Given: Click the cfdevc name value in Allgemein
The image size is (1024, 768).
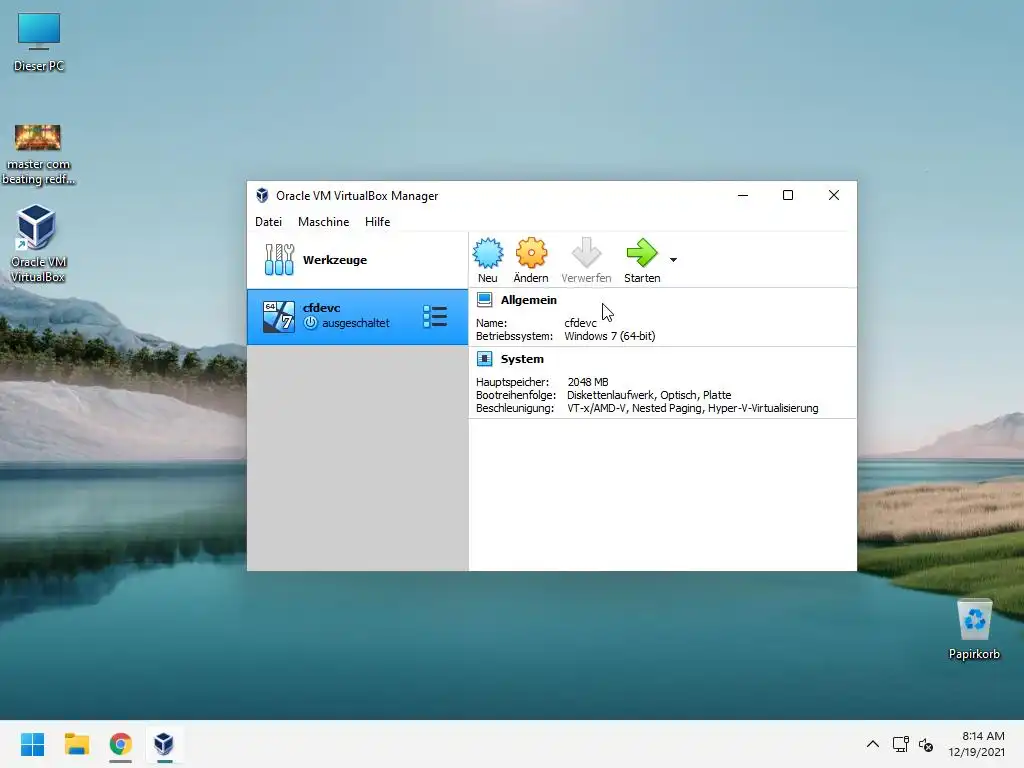Looking at the screenshot, I should (x=581, y=323).
